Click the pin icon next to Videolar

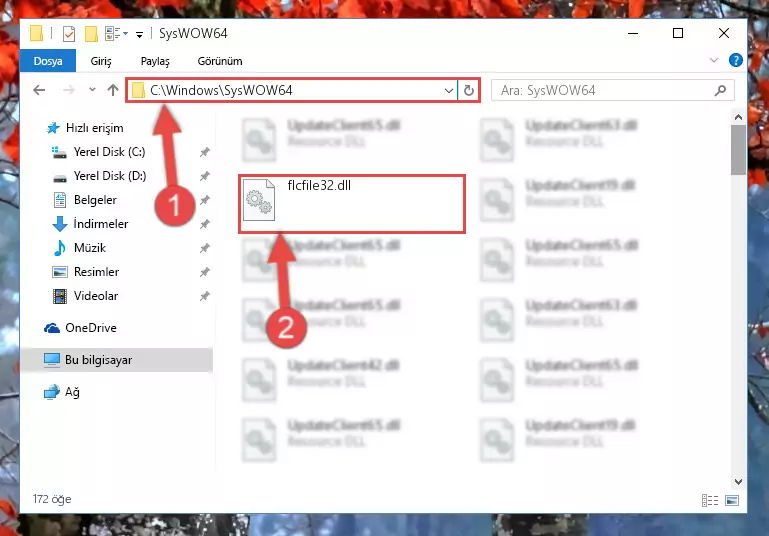click(x=205, y=296)
